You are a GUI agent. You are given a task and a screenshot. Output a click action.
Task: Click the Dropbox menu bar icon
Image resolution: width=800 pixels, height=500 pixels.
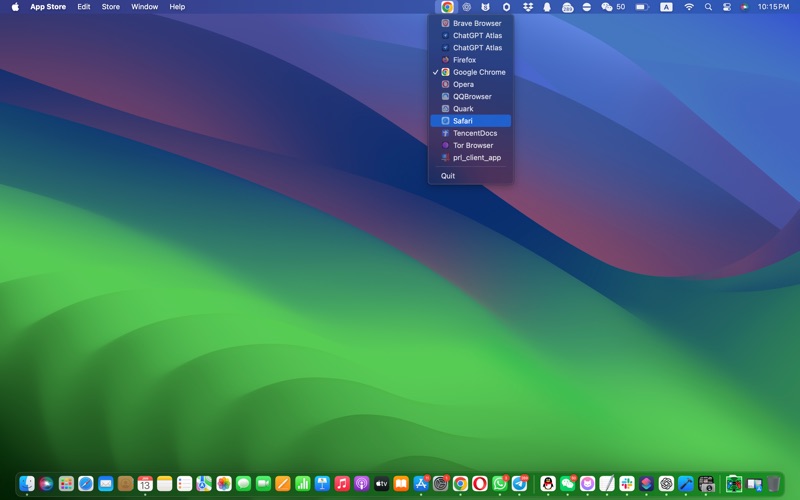tap(528, 7)
